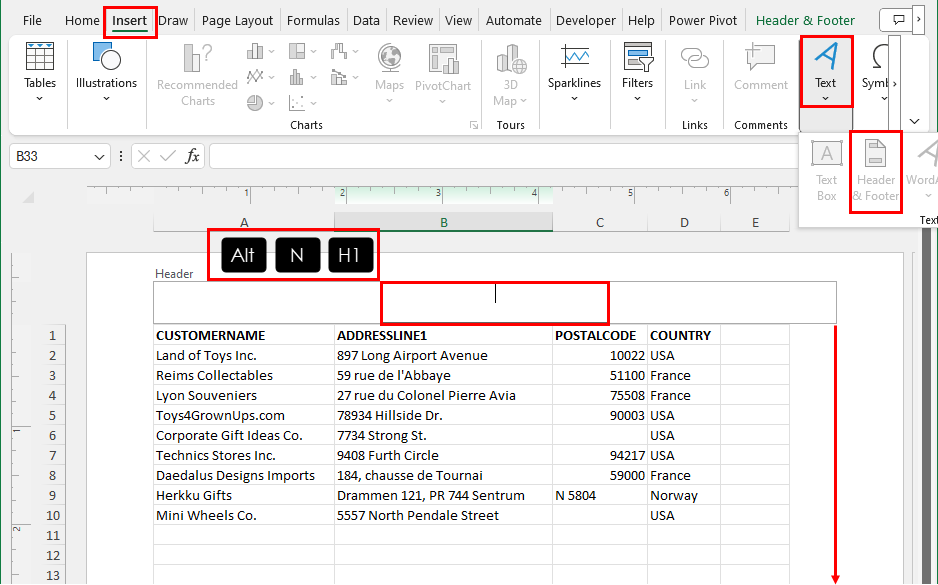The width and height of the screenshot is (938, 585).
Task: Open the Illustrations menu
Action: click(106, 72)
